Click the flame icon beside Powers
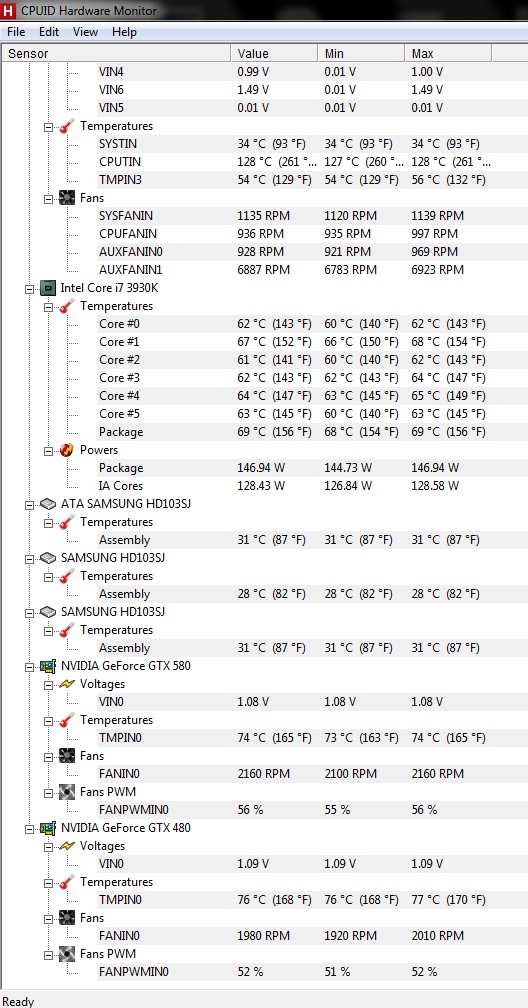The image size is (528, 1008). 67,450
